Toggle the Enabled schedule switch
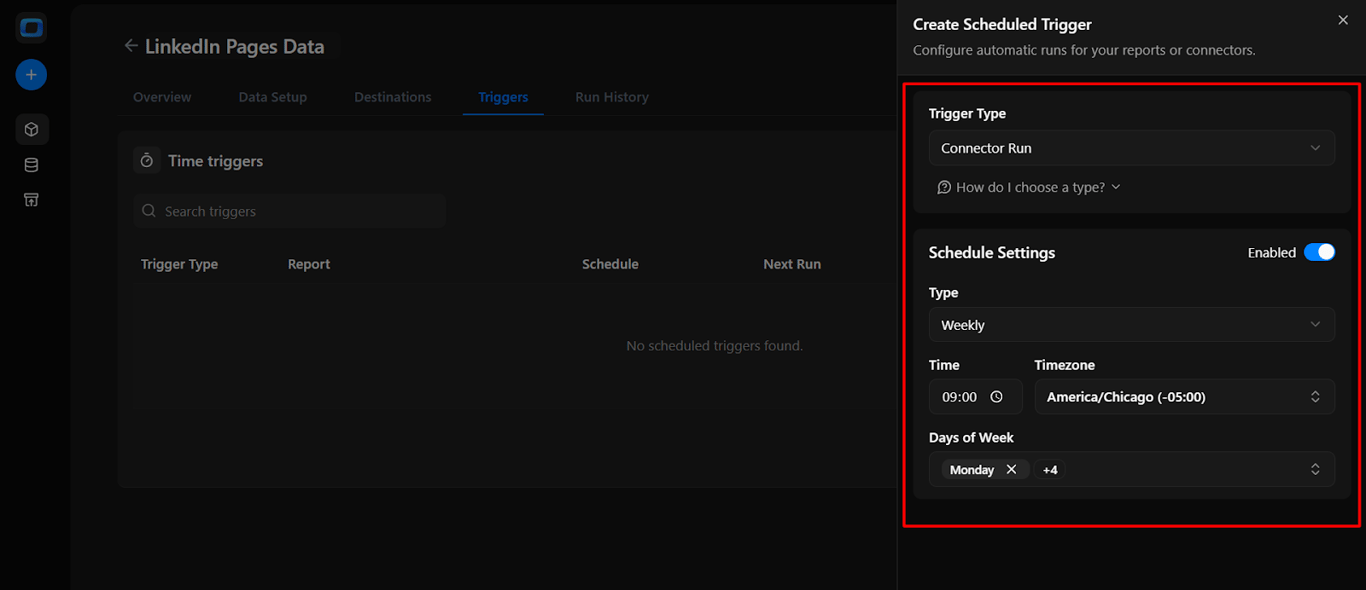This screenshot has height=590, width=1366. tap(1319, 252)
